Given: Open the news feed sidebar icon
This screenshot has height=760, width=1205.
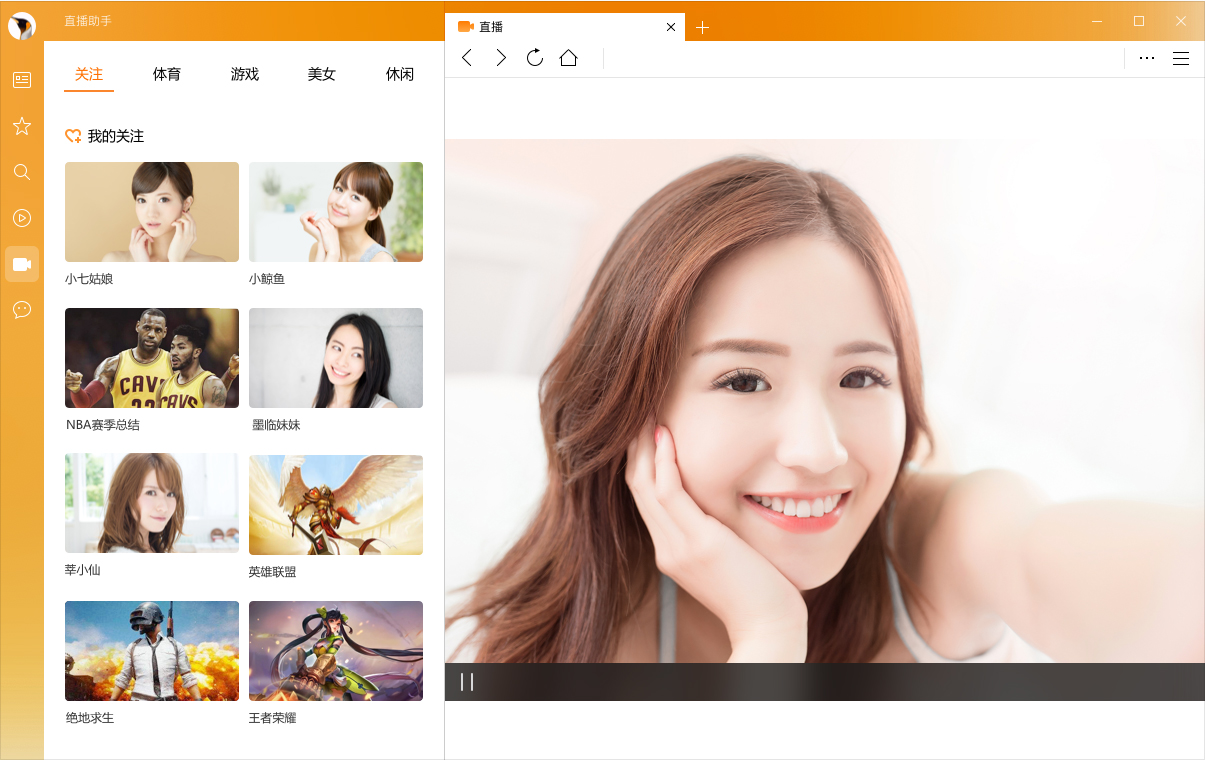Looking at the screenshot, I should coord(22,80).
